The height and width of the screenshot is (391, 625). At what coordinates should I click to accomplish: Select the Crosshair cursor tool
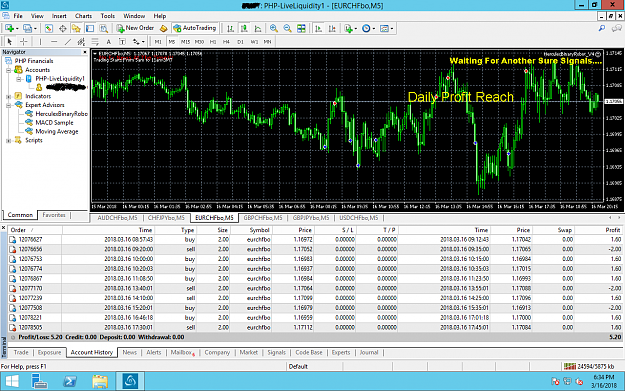pos(24,41)
